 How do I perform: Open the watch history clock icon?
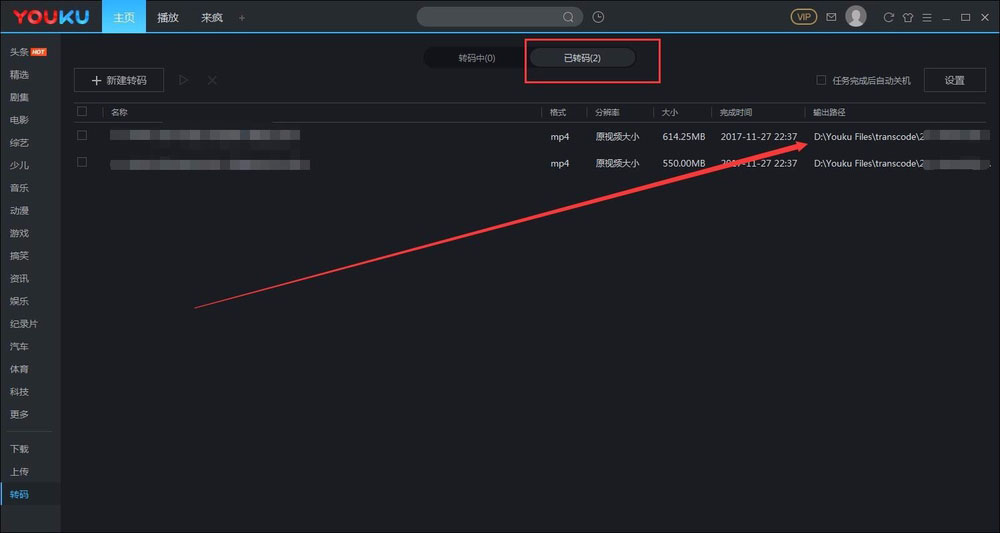pos(598,17)
